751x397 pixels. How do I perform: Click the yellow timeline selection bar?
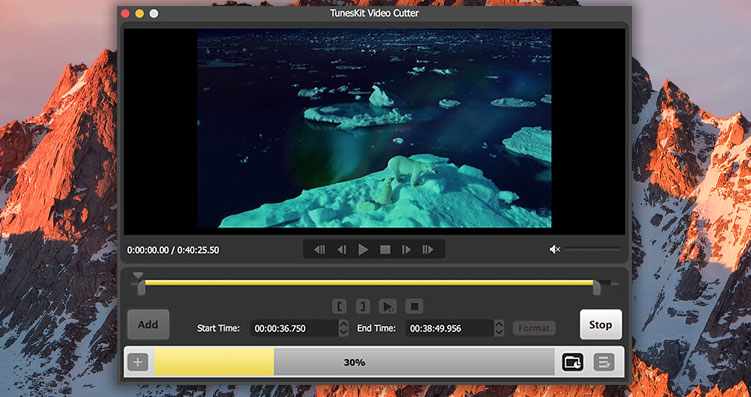click(x=369, y=283)
